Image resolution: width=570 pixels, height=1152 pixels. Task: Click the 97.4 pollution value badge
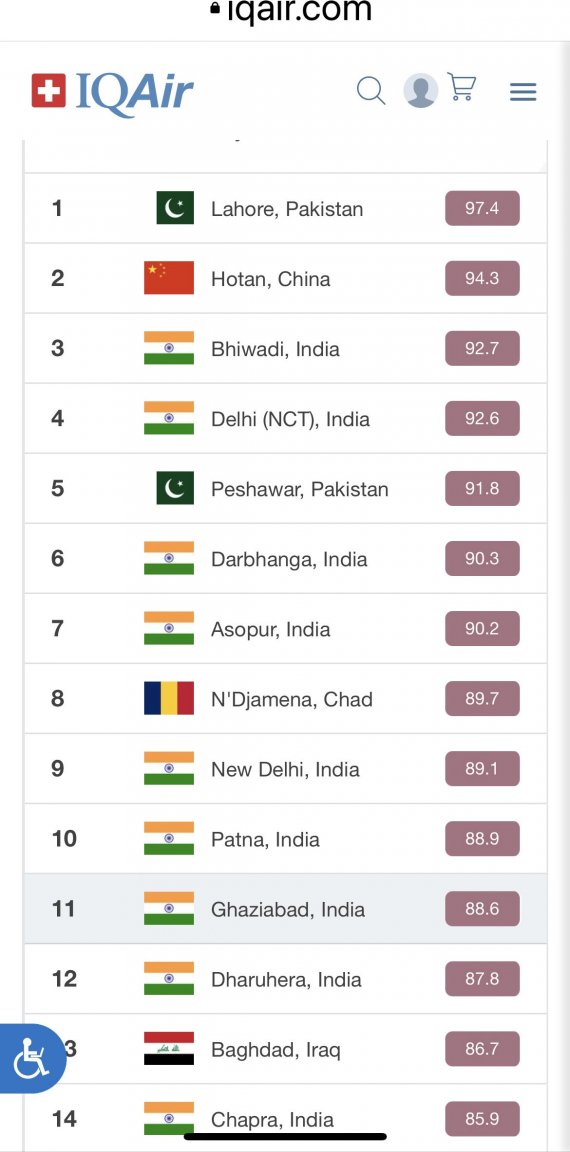pos(482,208)
